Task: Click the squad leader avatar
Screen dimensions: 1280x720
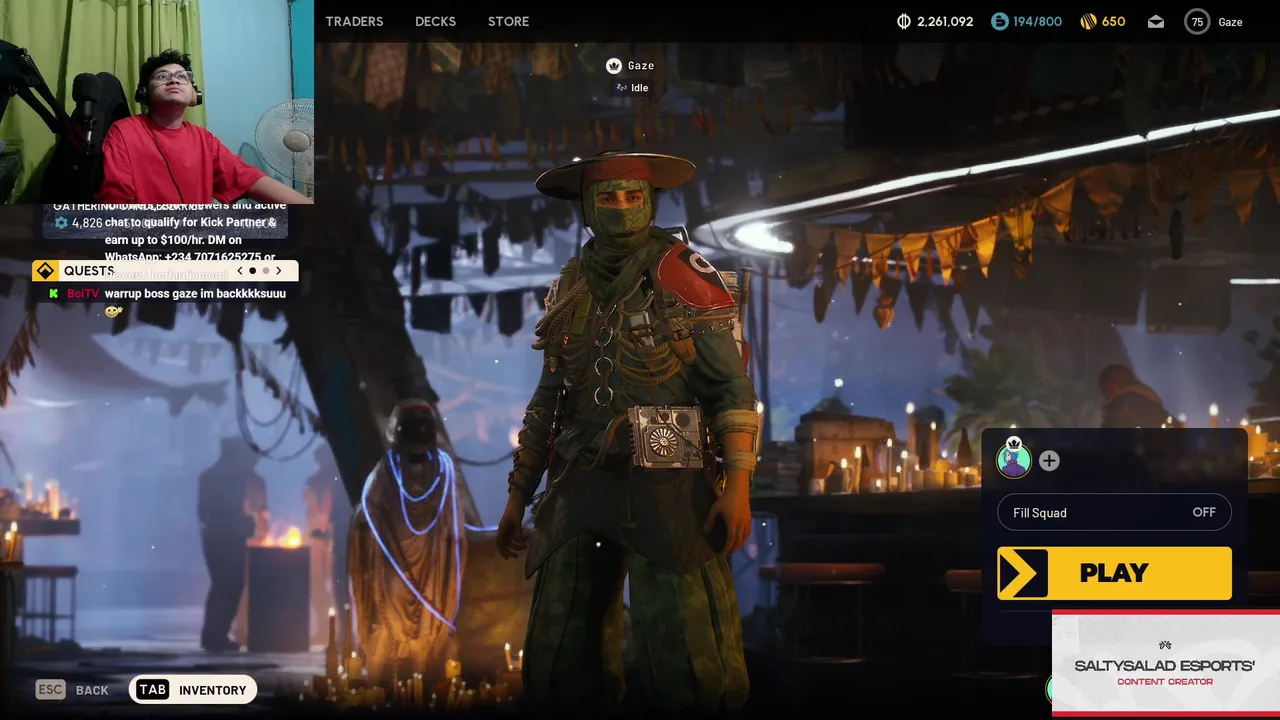Action: click(1014, 459)
